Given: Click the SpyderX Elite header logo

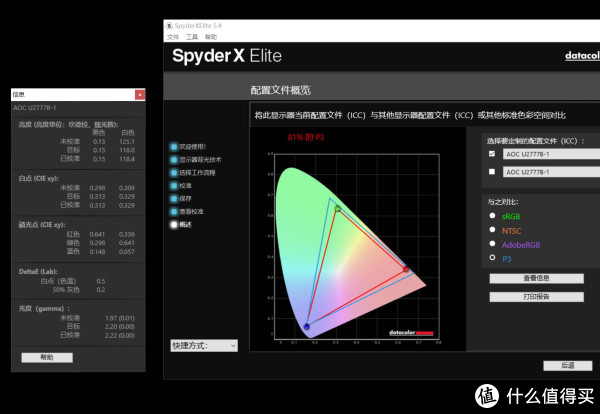Looking at the screenshot, I should (x=227, y=56).
